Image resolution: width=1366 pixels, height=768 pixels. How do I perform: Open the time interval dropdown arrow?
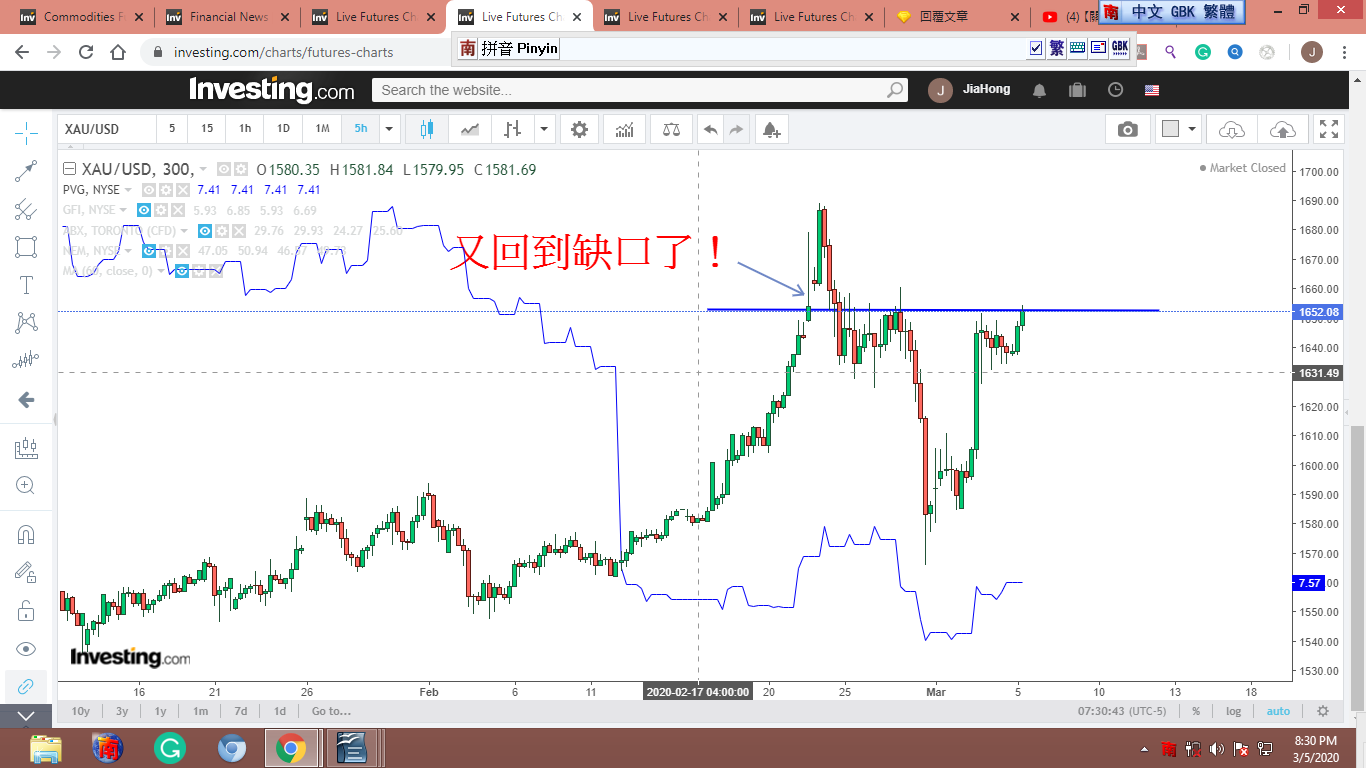[390, 129]
